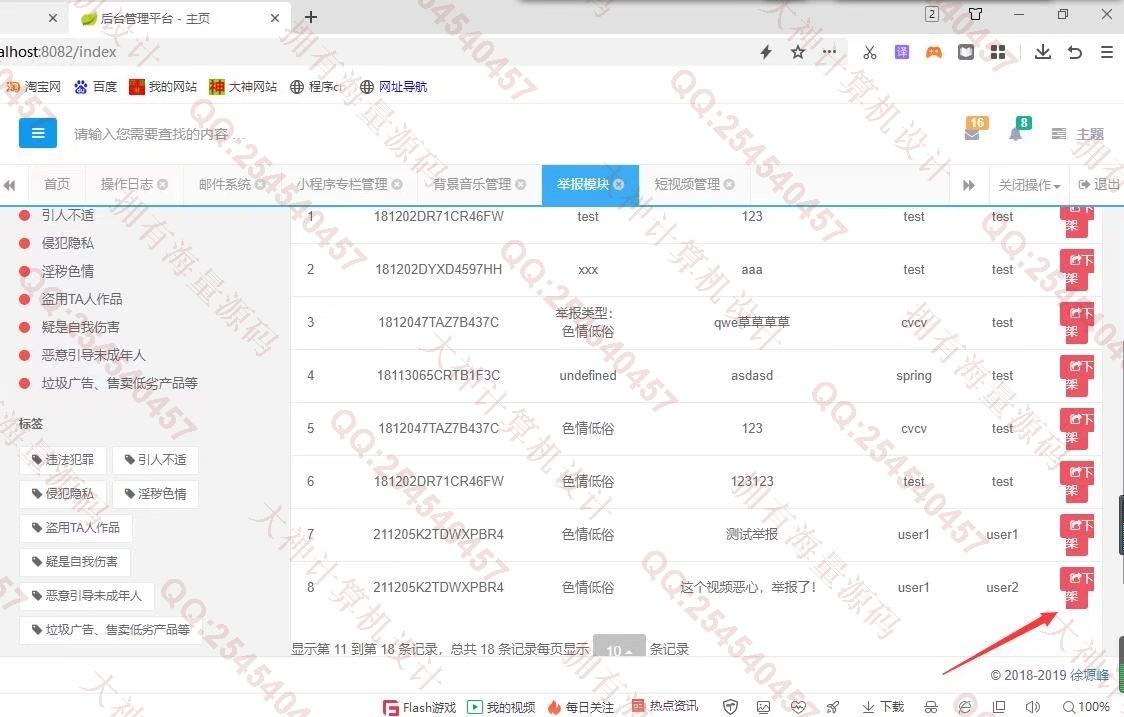Image resolution: width=1124 pixels, height=717 pixels.
Task: Open the 网址导航 bookmark
Action: 394,87
